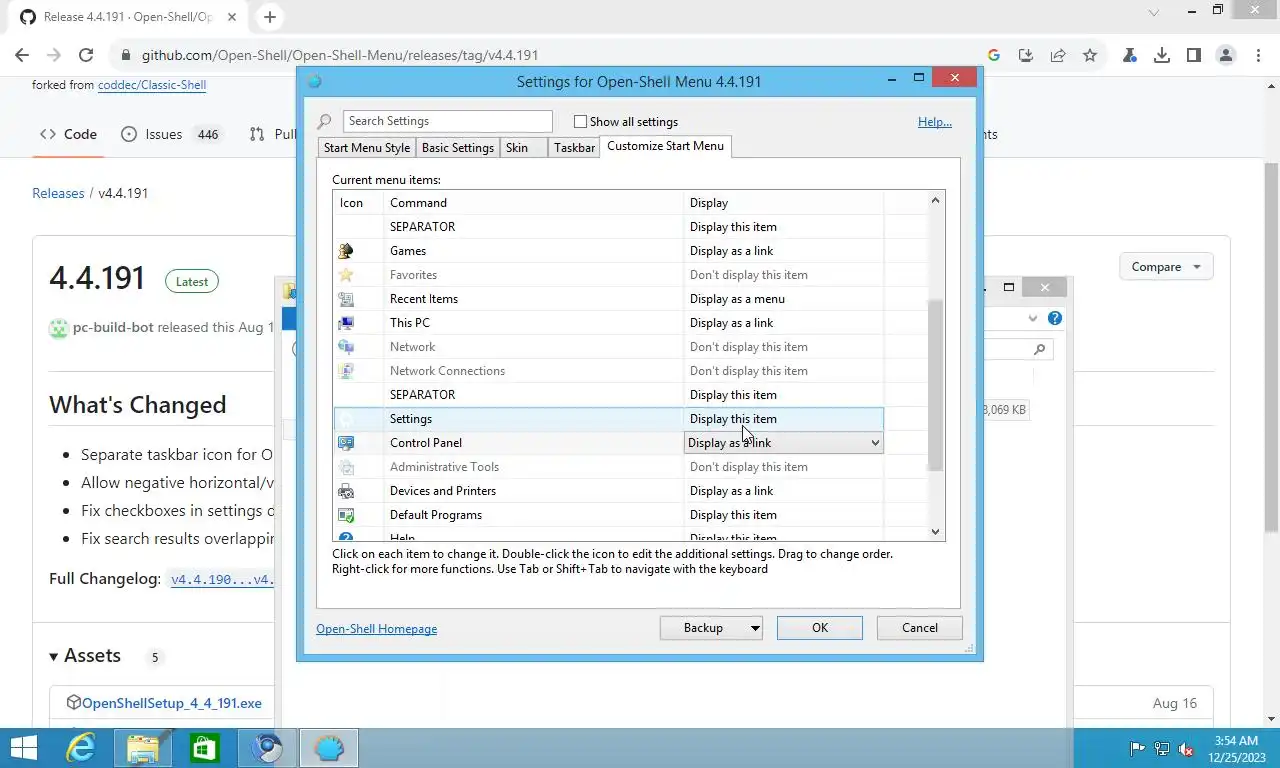Viewport: 1280px width, 768px height.
Task: Select the Settings row in menu items
Action: click(x=608, y=419)
